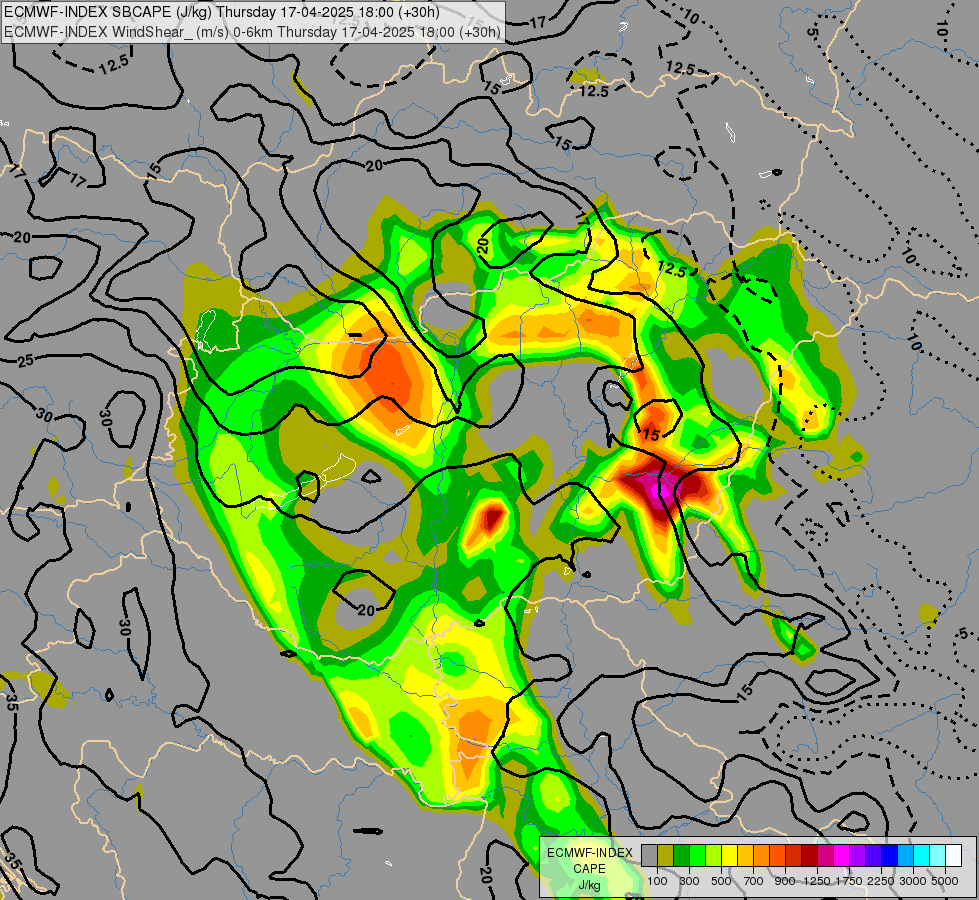Viewport: 979px width, 900px height.
Task: Select the 2250 legend scale value
Action: 881,881
